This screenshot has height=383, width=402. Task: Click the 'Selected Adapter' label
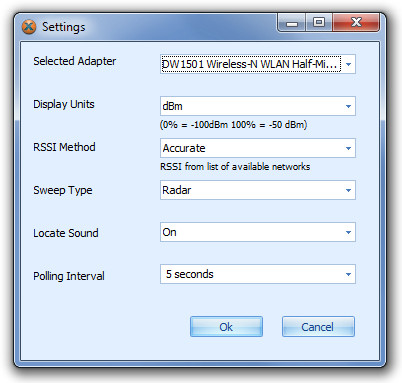point(75,61)
